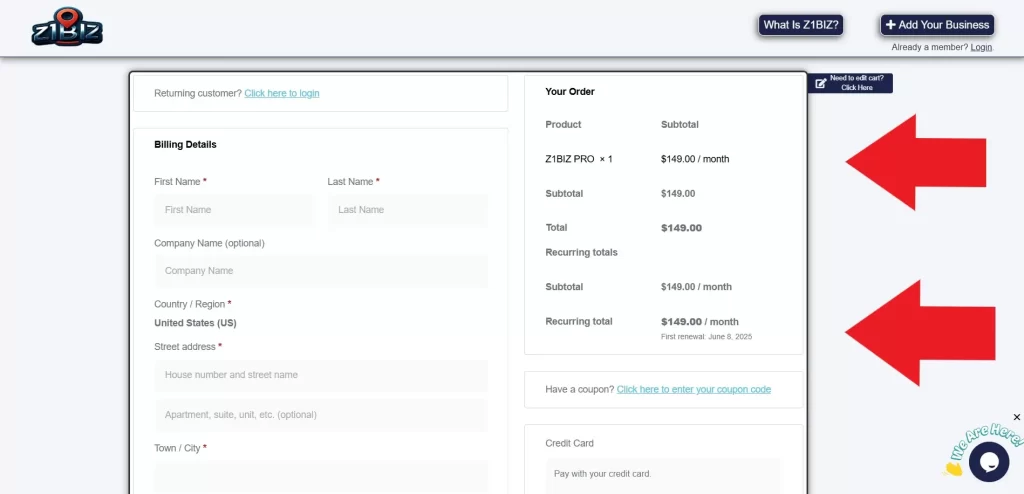
Task: Click the bold Total $149.00 amount
Action: [x=681, y=228]
